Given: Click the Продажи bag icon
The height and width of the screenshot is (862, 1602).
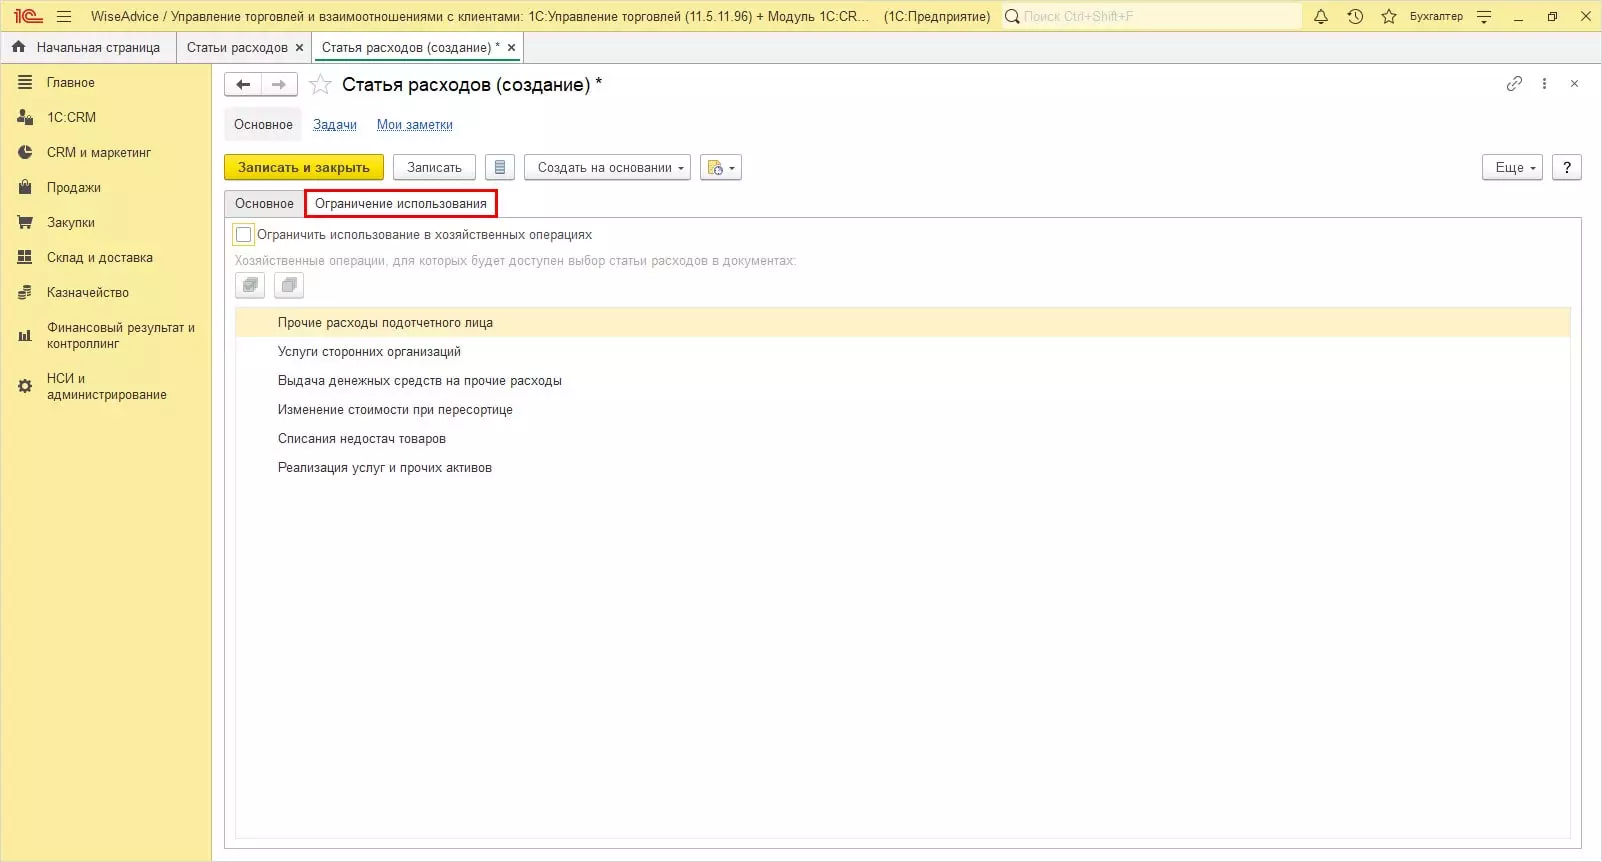Looking at the screenshot, I should point(25,187).
